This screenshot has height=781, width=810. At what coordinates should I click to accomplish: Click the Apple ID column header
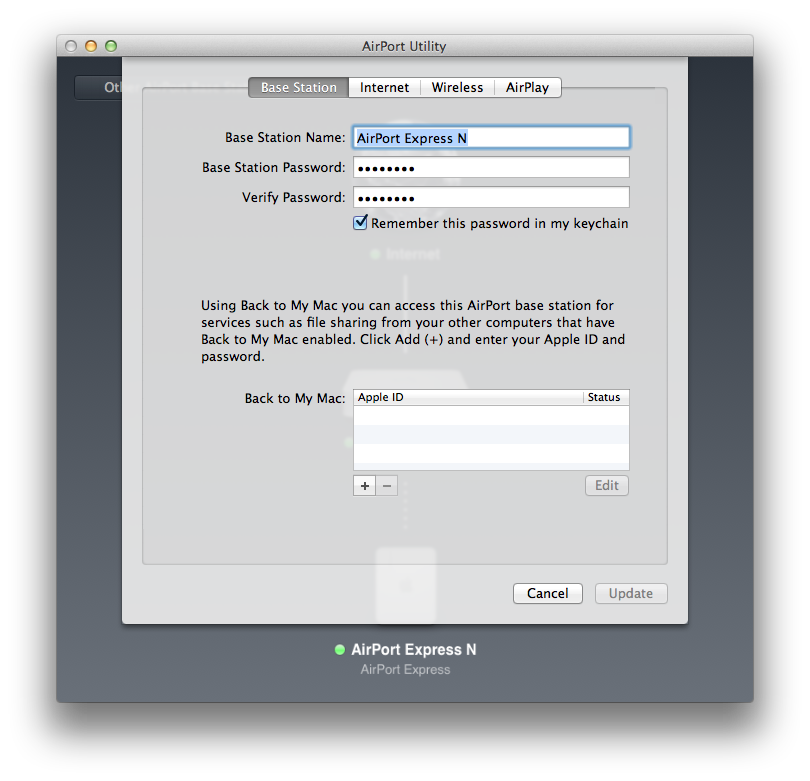click(x=469, y=397)
